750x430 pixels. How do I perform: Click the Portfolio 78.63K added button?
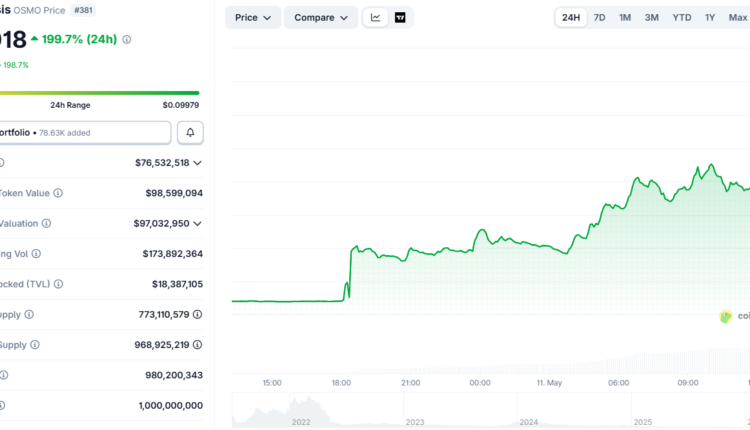click(85, 132)
